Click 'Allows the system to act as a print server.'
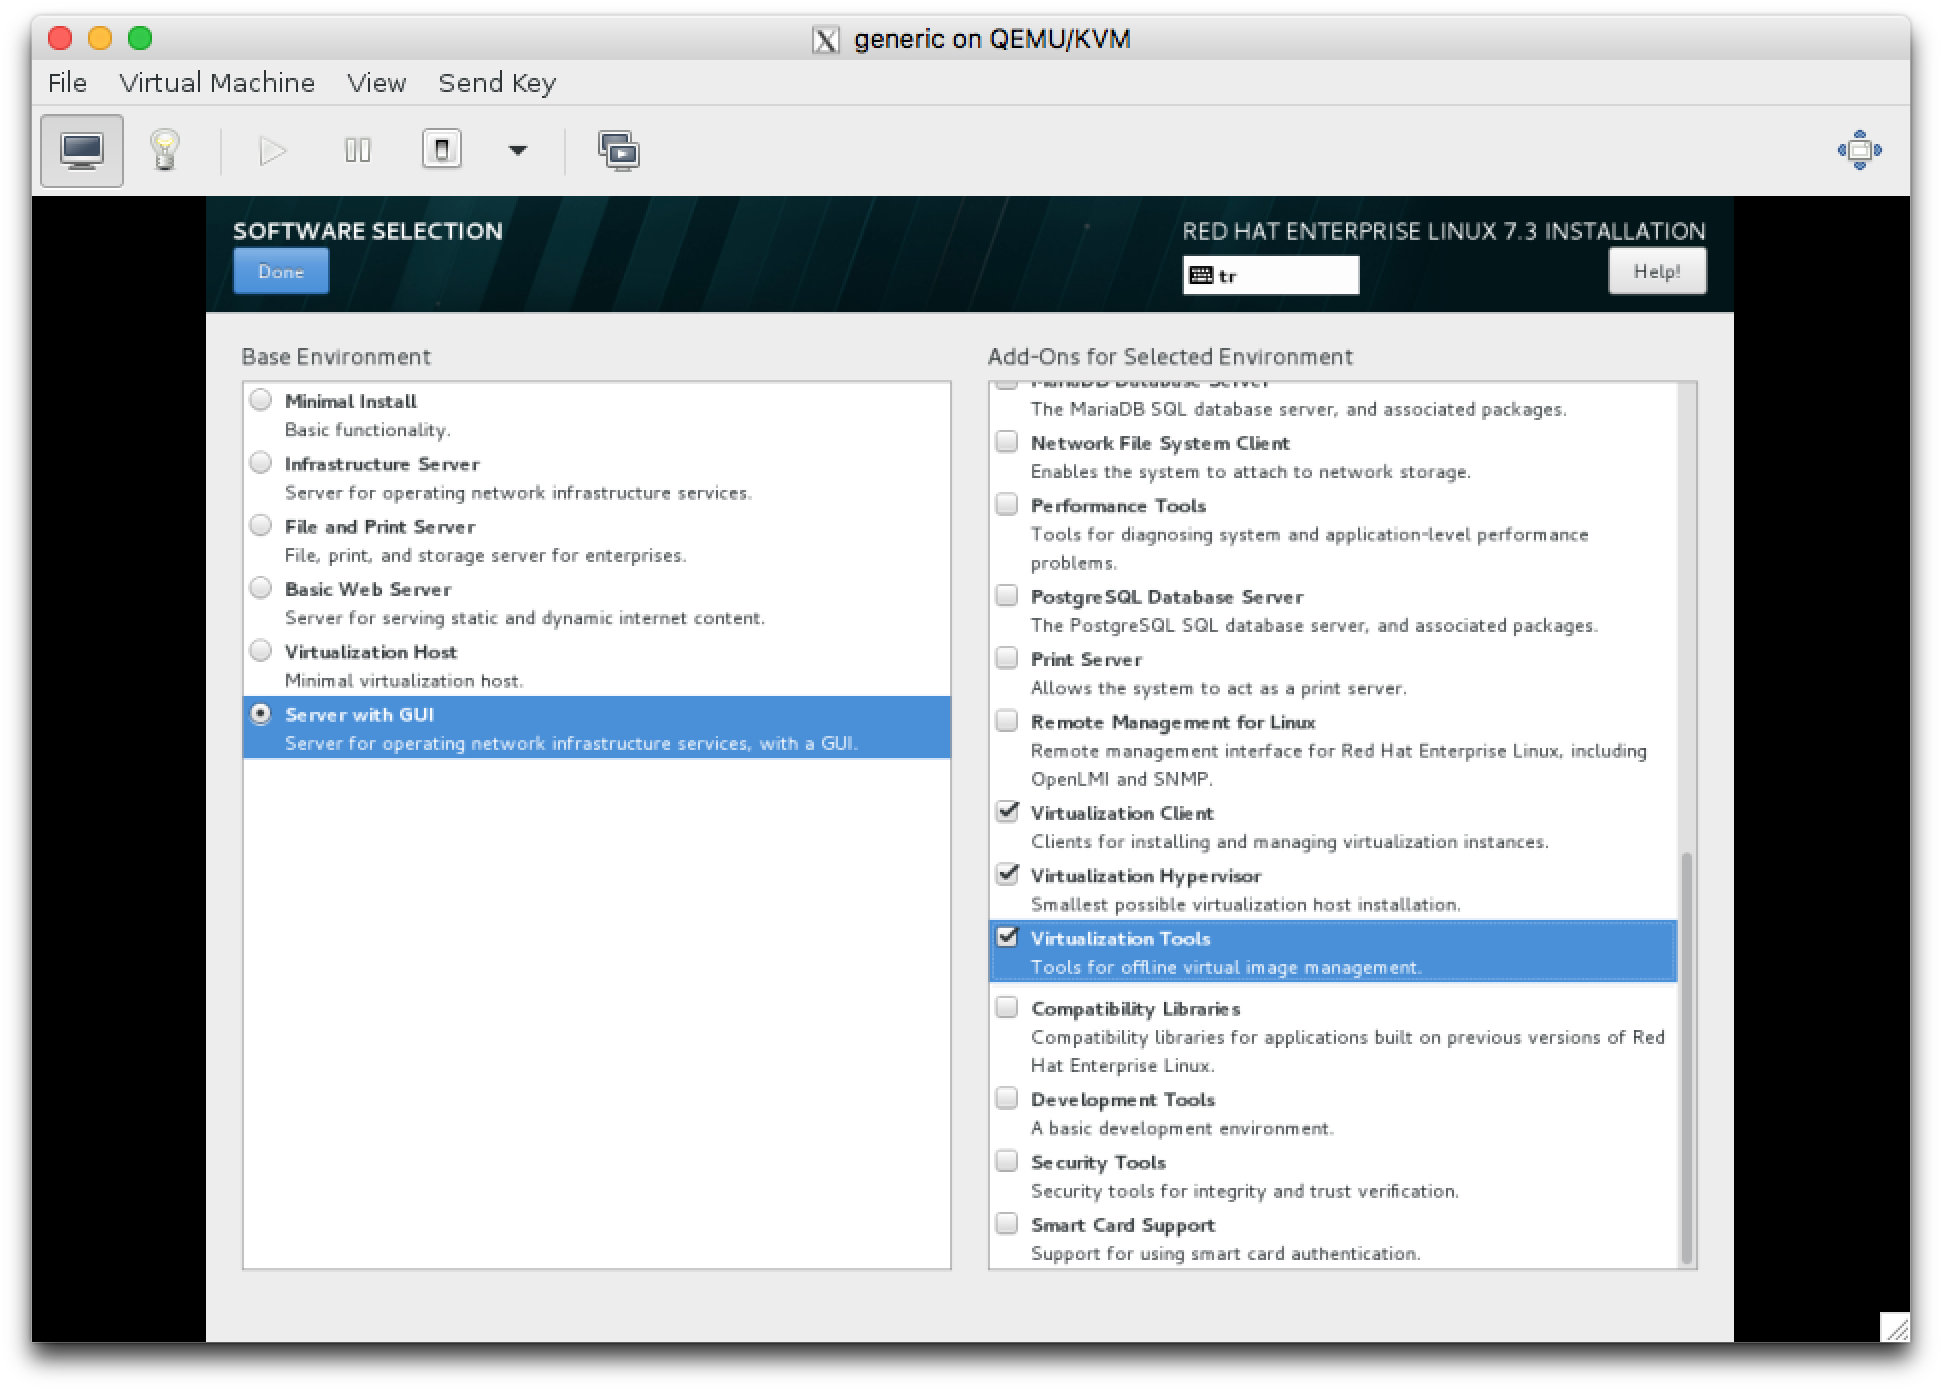1942x1390 pixels. pos(1219,689)
